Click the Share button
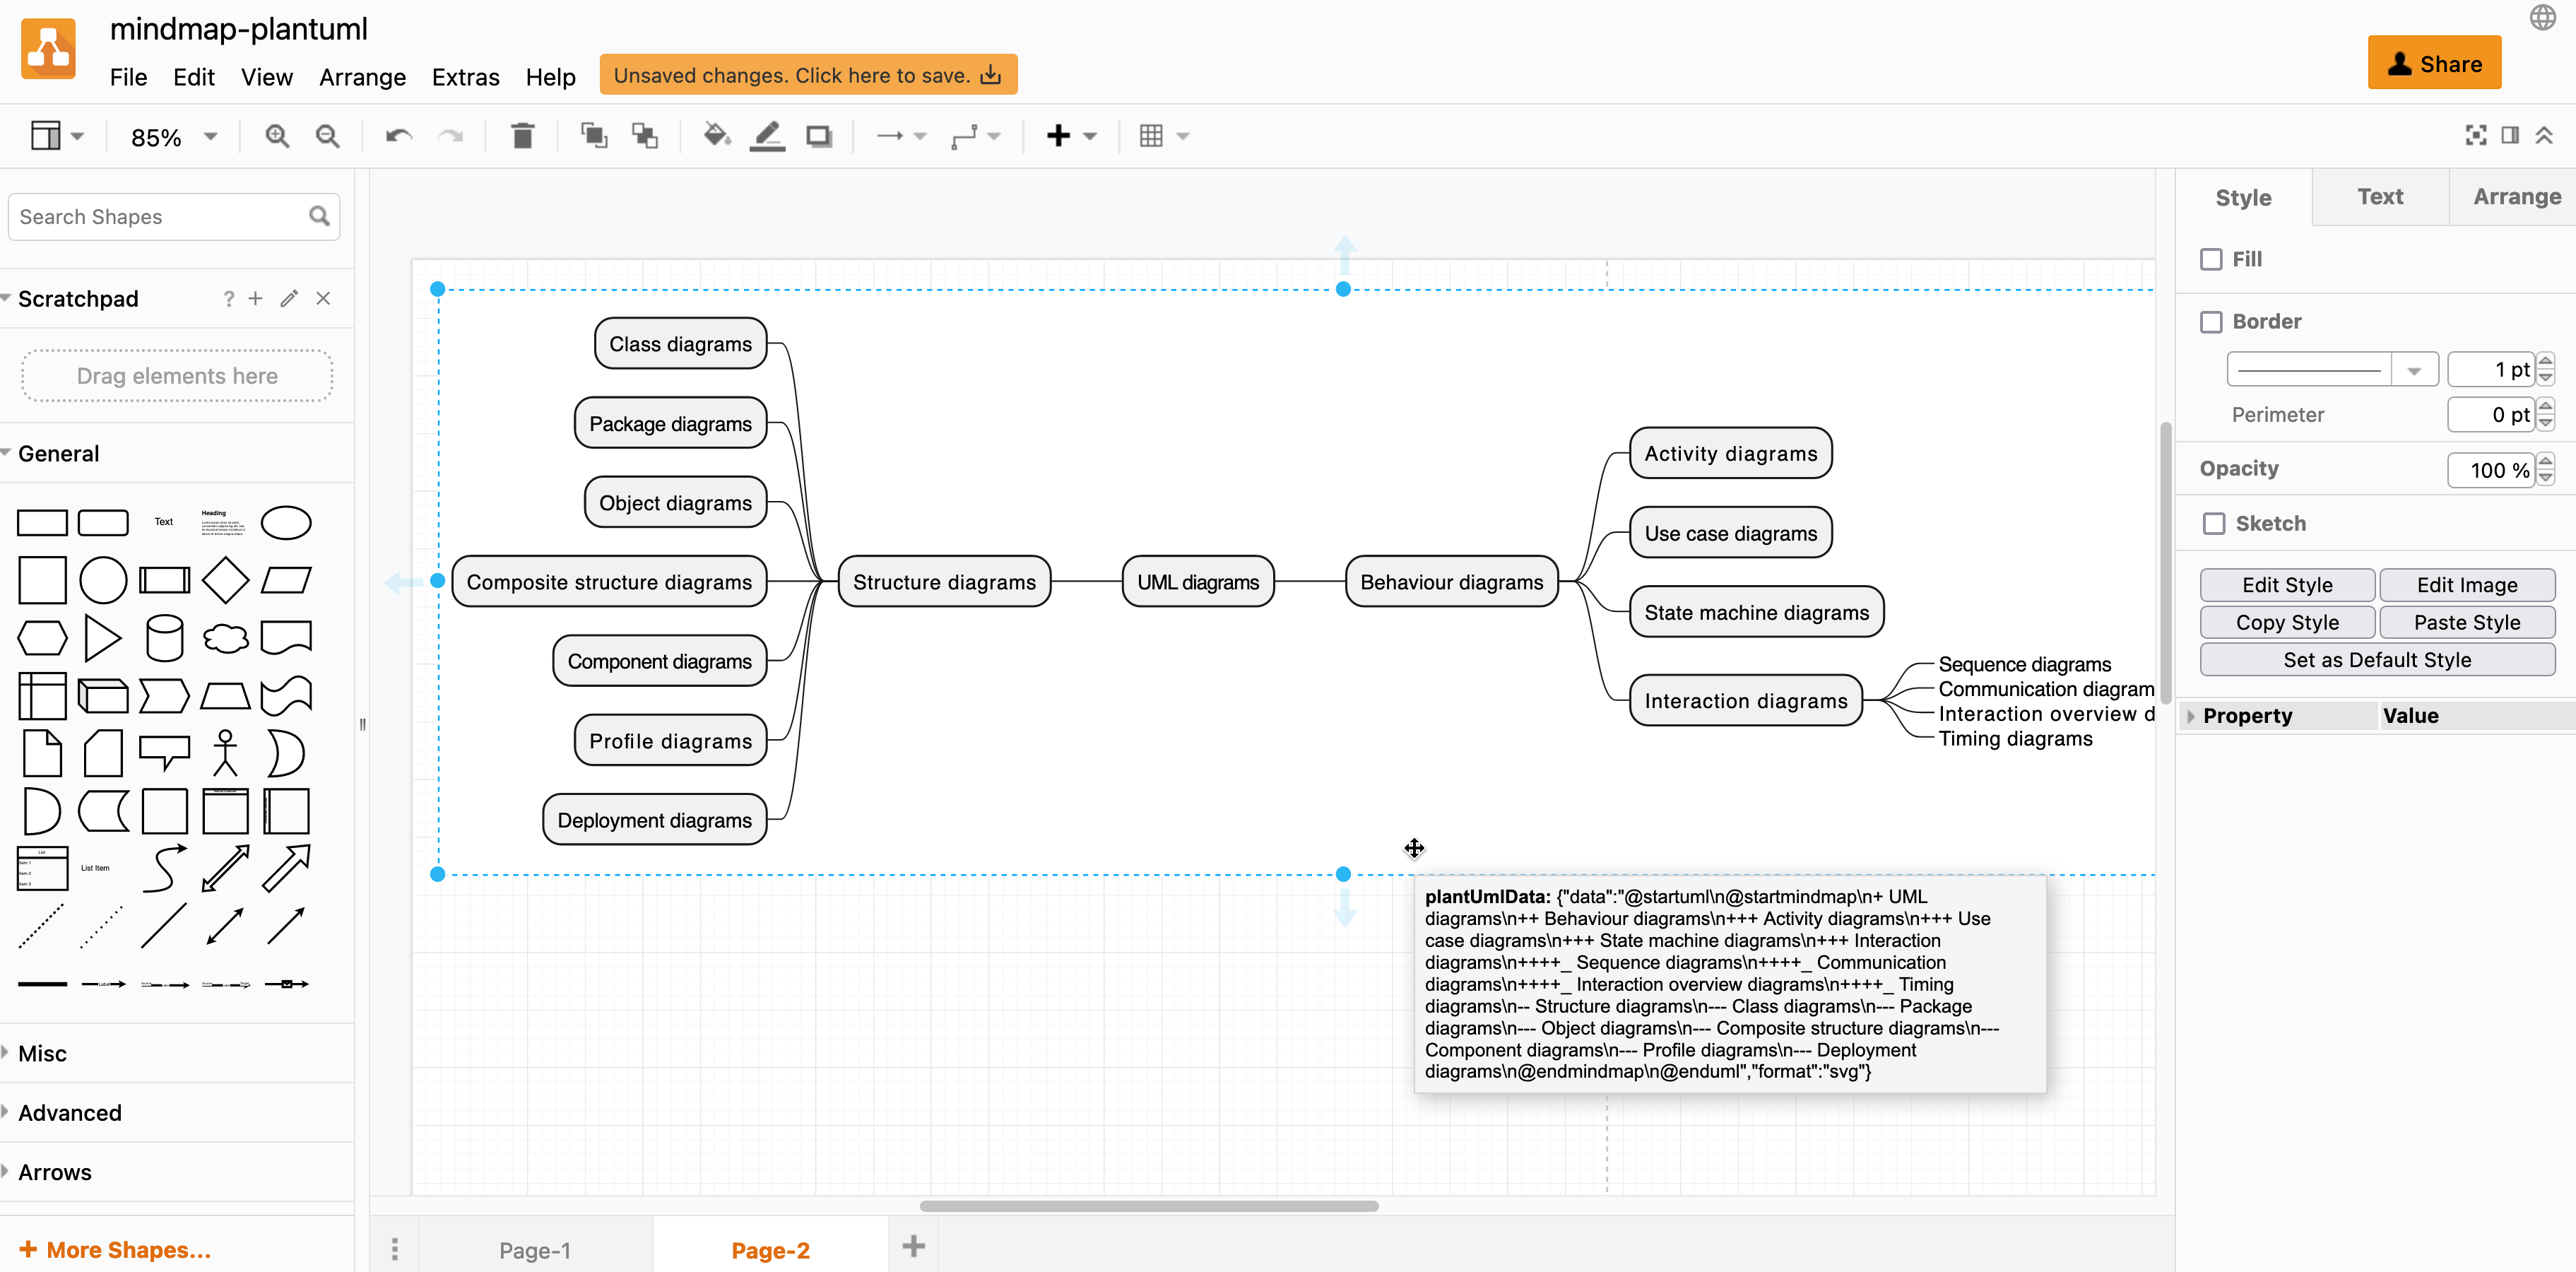Viewport: 2576px width, 1272px height. pos(2434,62)
